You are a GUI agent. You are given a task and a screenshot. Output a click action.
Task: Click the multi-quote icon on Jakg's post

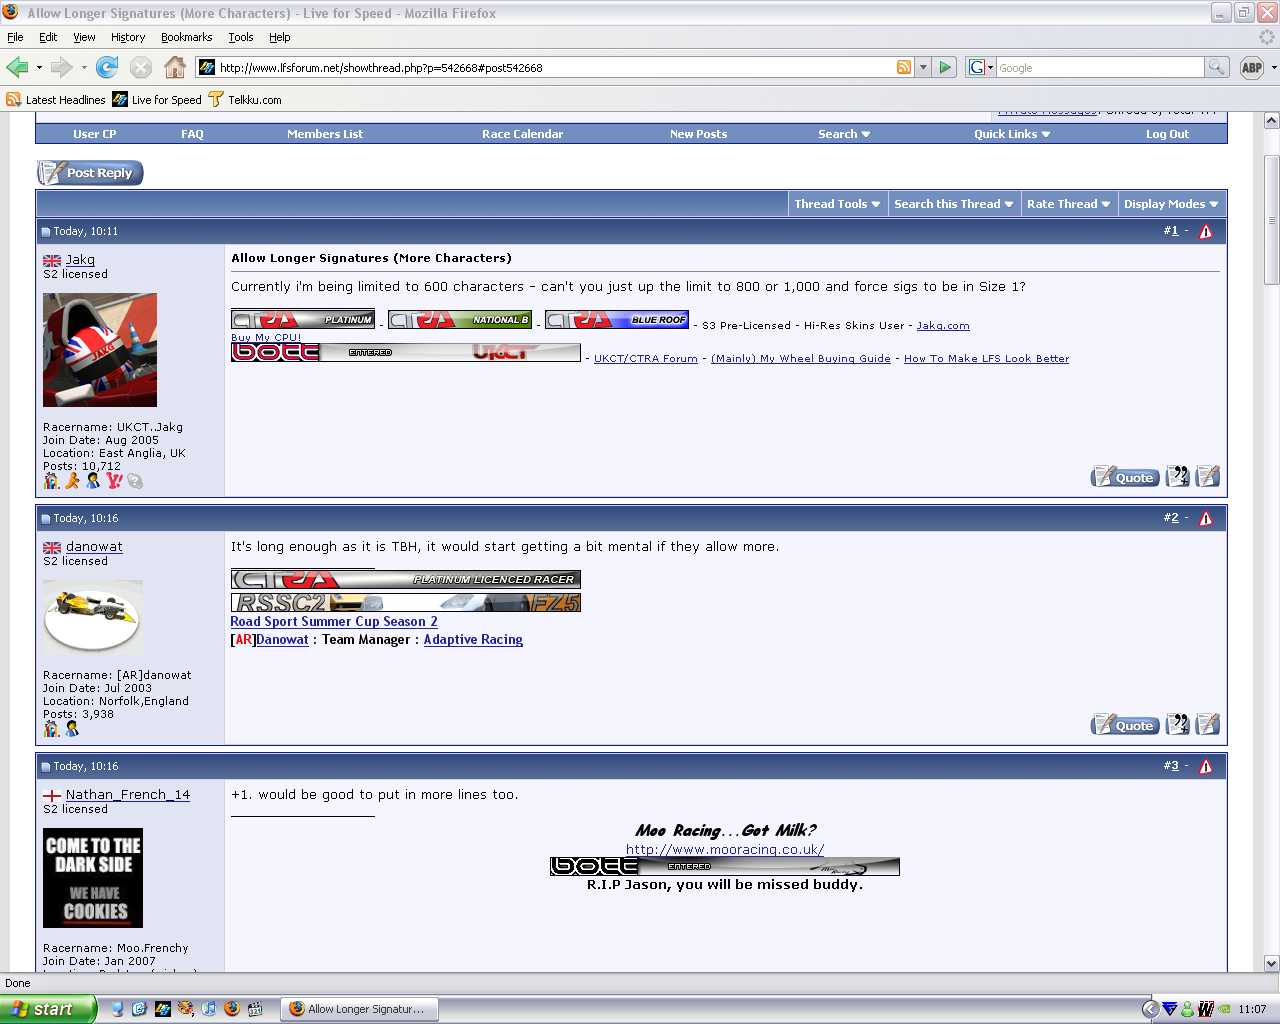1178,477
